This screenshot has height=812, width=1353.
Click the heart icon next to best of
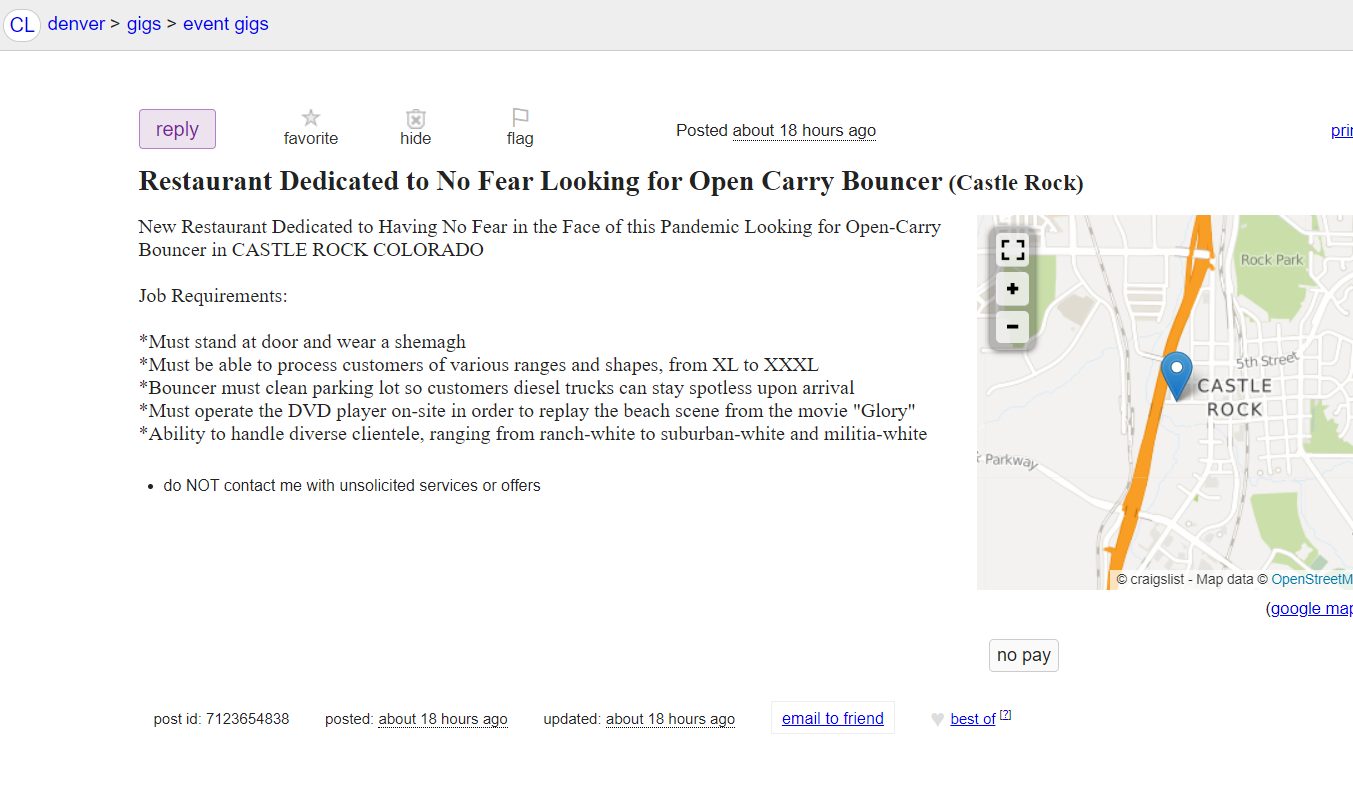pos(937,719)
